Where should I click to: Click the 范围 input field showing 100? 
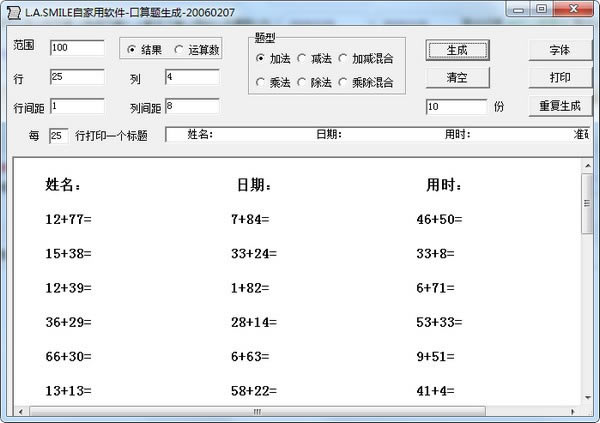77,48
